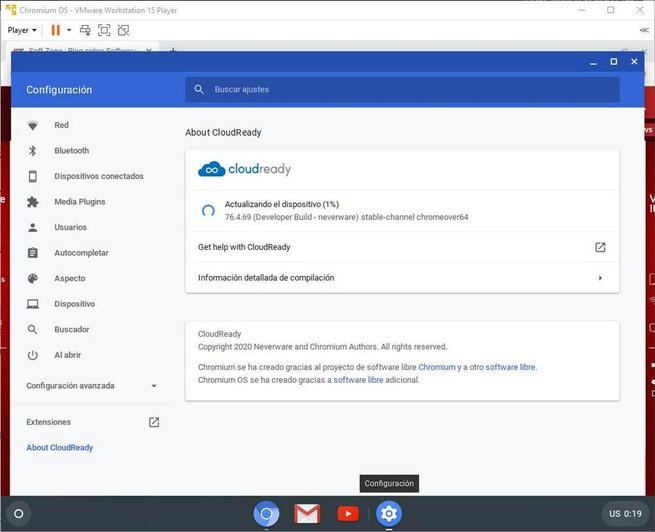Viewport: 655px width, 532px height.
Task: Open the VMware Player dropdown menu
Action: tap(22, 30)
